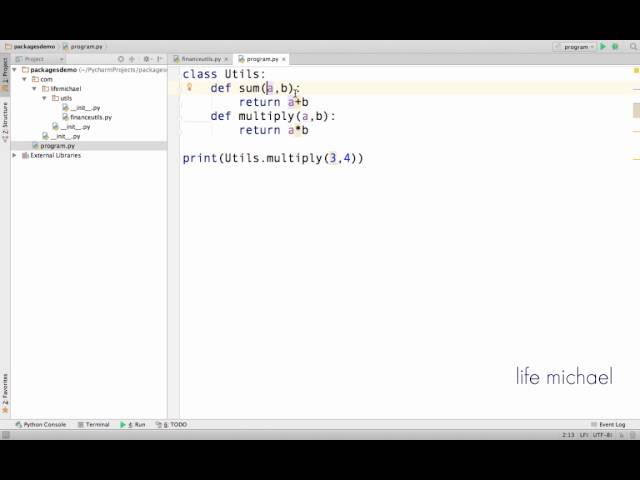Viewport: 640px width, 480px height.
Task: Toggle the Structure side tool window tab
Action: 5,122
